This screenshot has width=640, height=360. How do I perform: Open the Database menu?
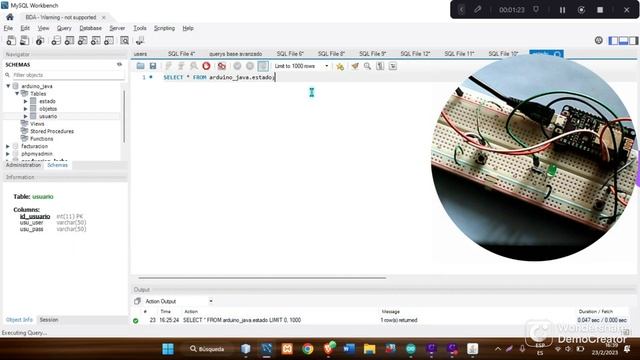(91, 28)
